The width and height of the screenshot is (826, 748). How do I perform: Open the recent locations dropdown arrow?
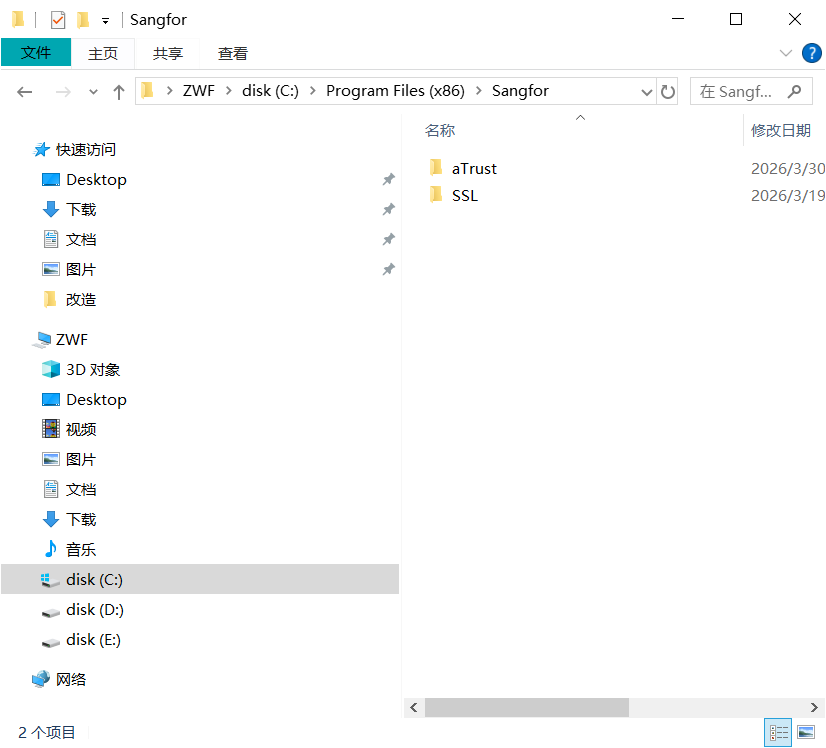pyautogui.click(x=93, y=92)
